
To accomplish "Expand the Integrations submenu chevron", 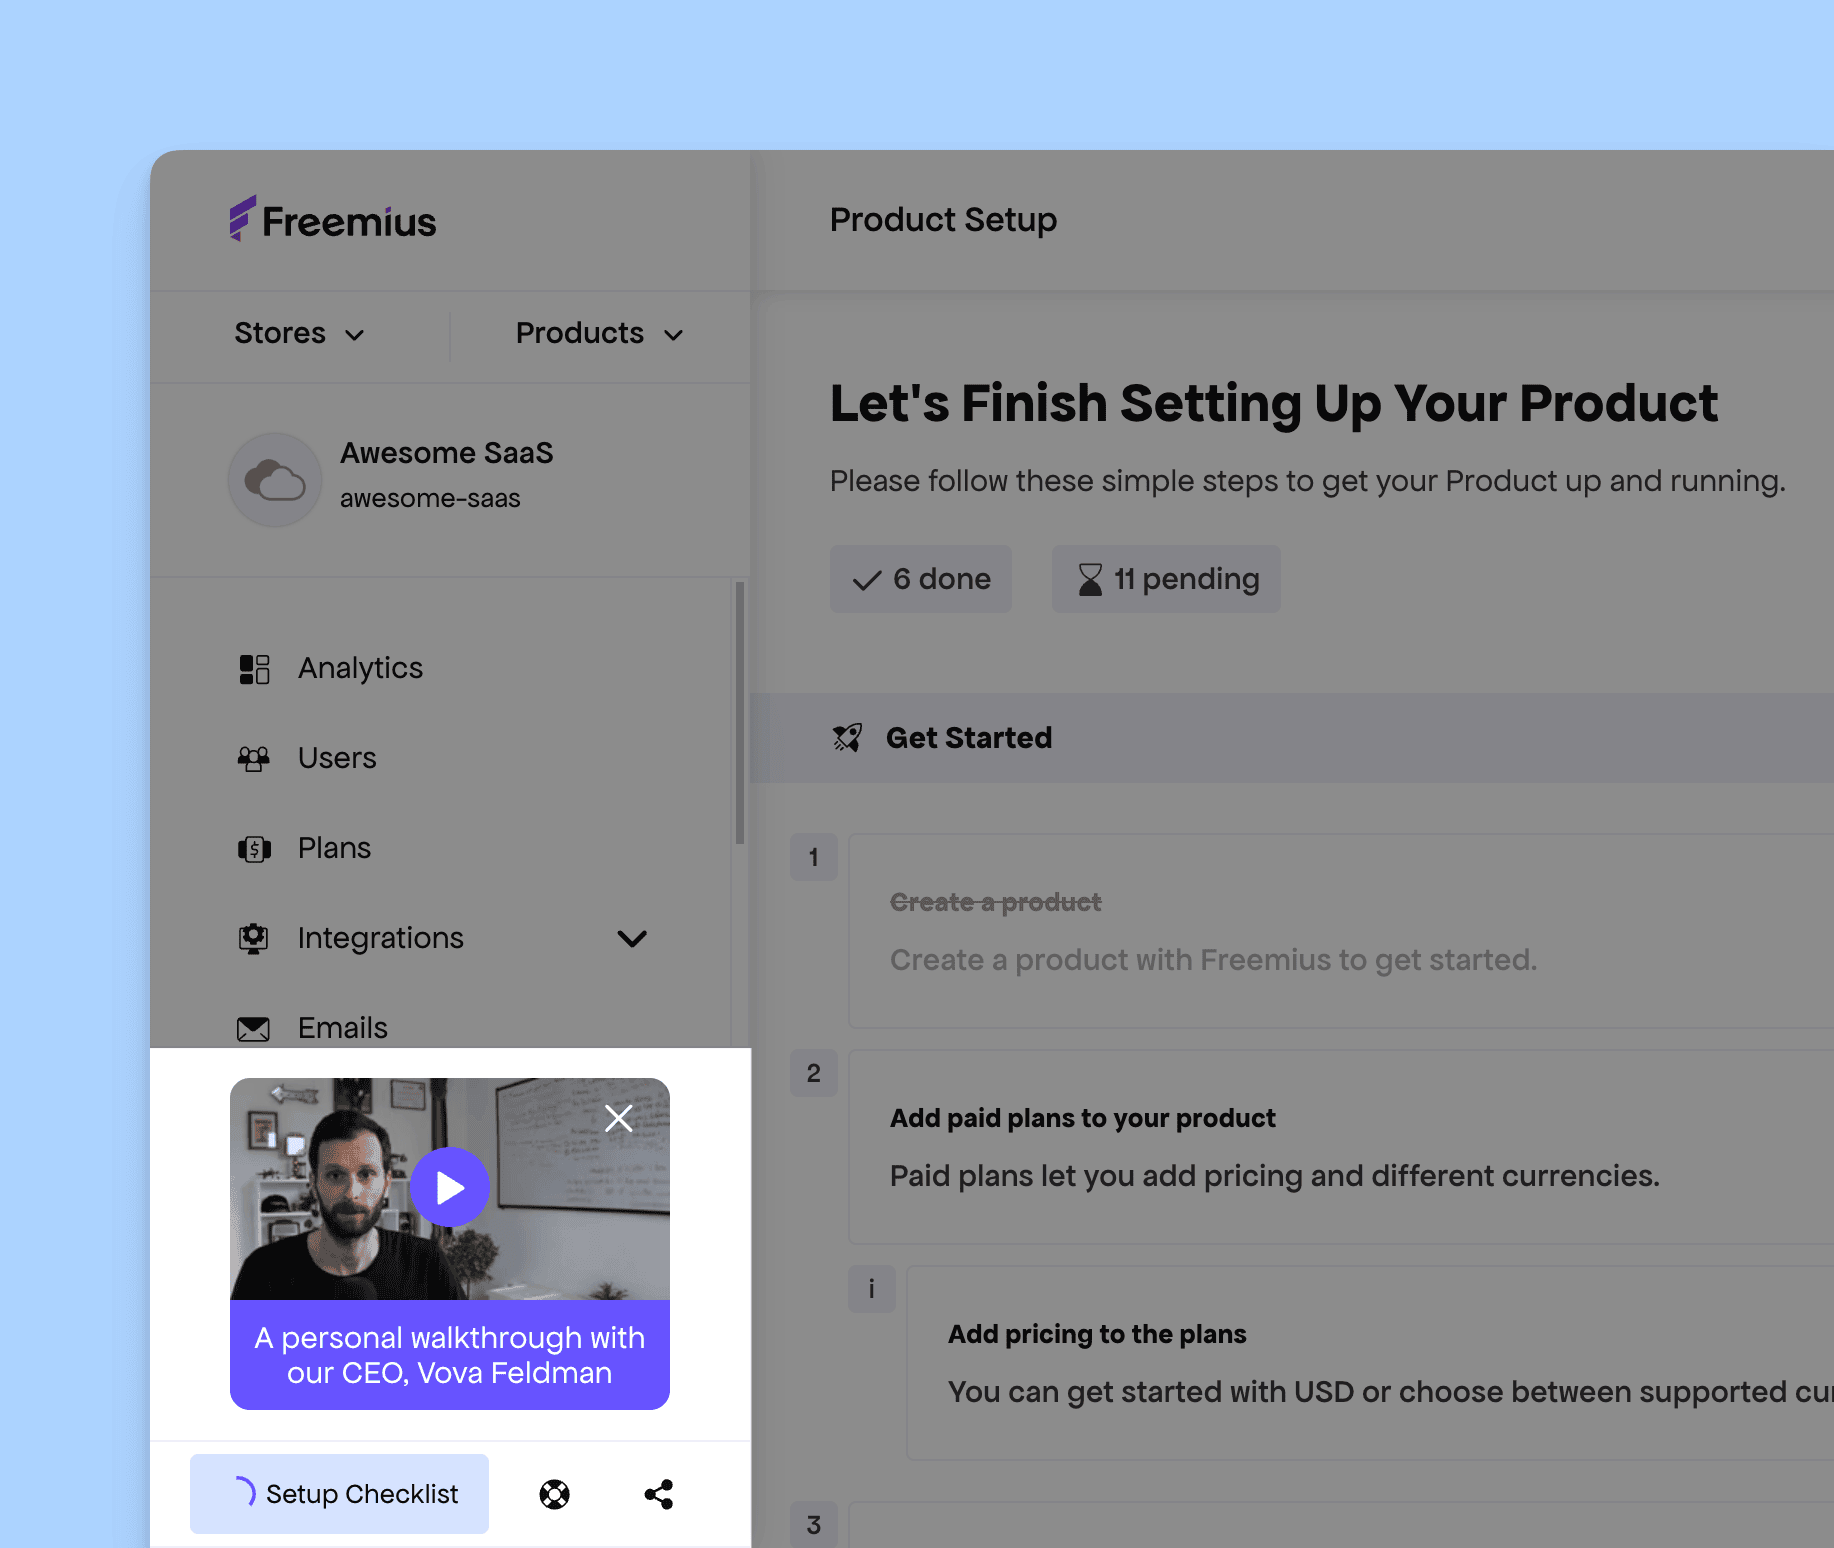I will (x=632, y=939).
